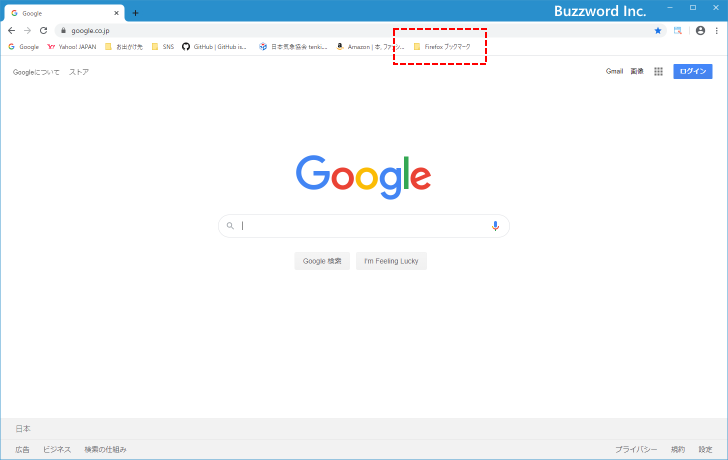728x460 pixels.
Task: Reload the page with the refresh icon
Action: [44, 31]
